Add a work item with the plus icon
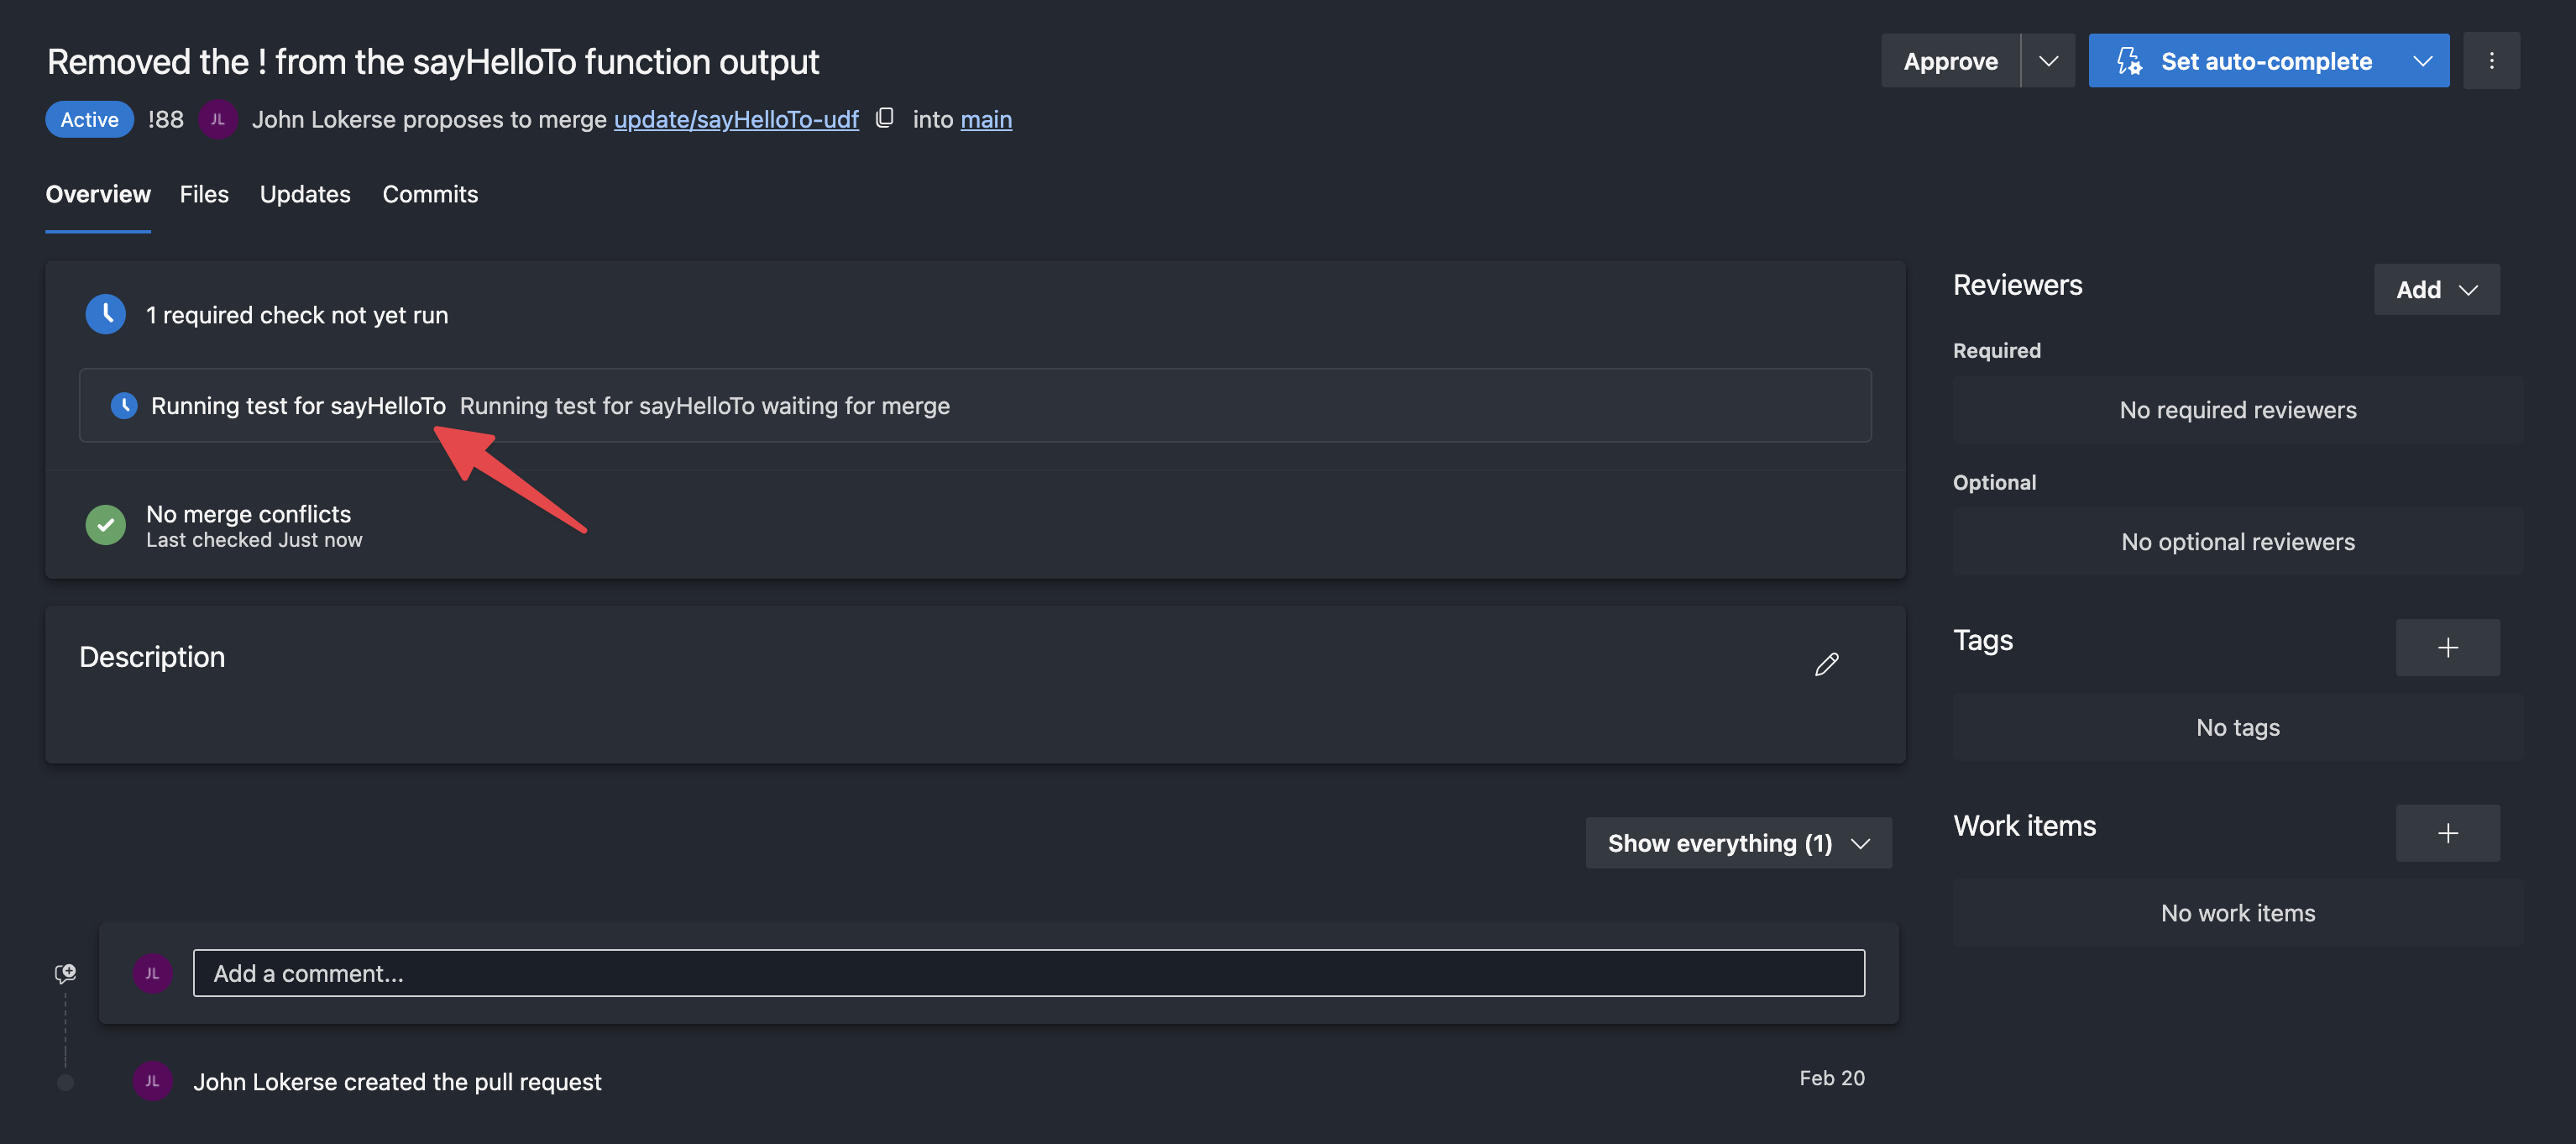This screenshot has height=1144, width=2576. coord(2447,833)
